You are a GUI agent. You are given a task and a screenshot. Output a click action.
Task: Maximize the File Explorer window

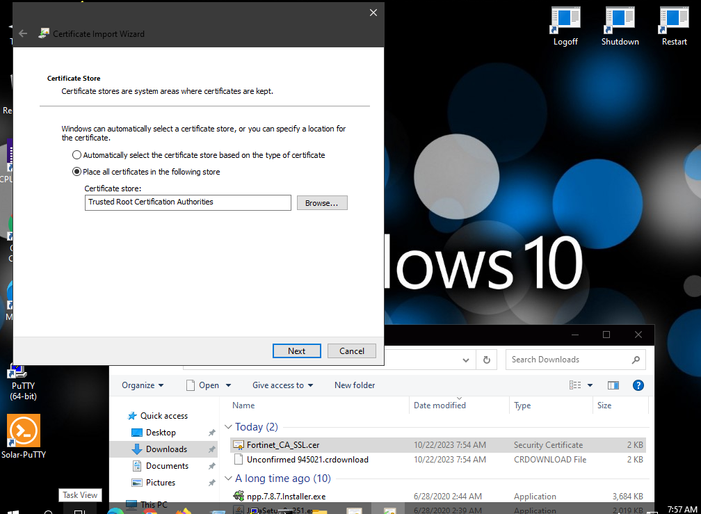pyautogui.click(x=606, y=335)
